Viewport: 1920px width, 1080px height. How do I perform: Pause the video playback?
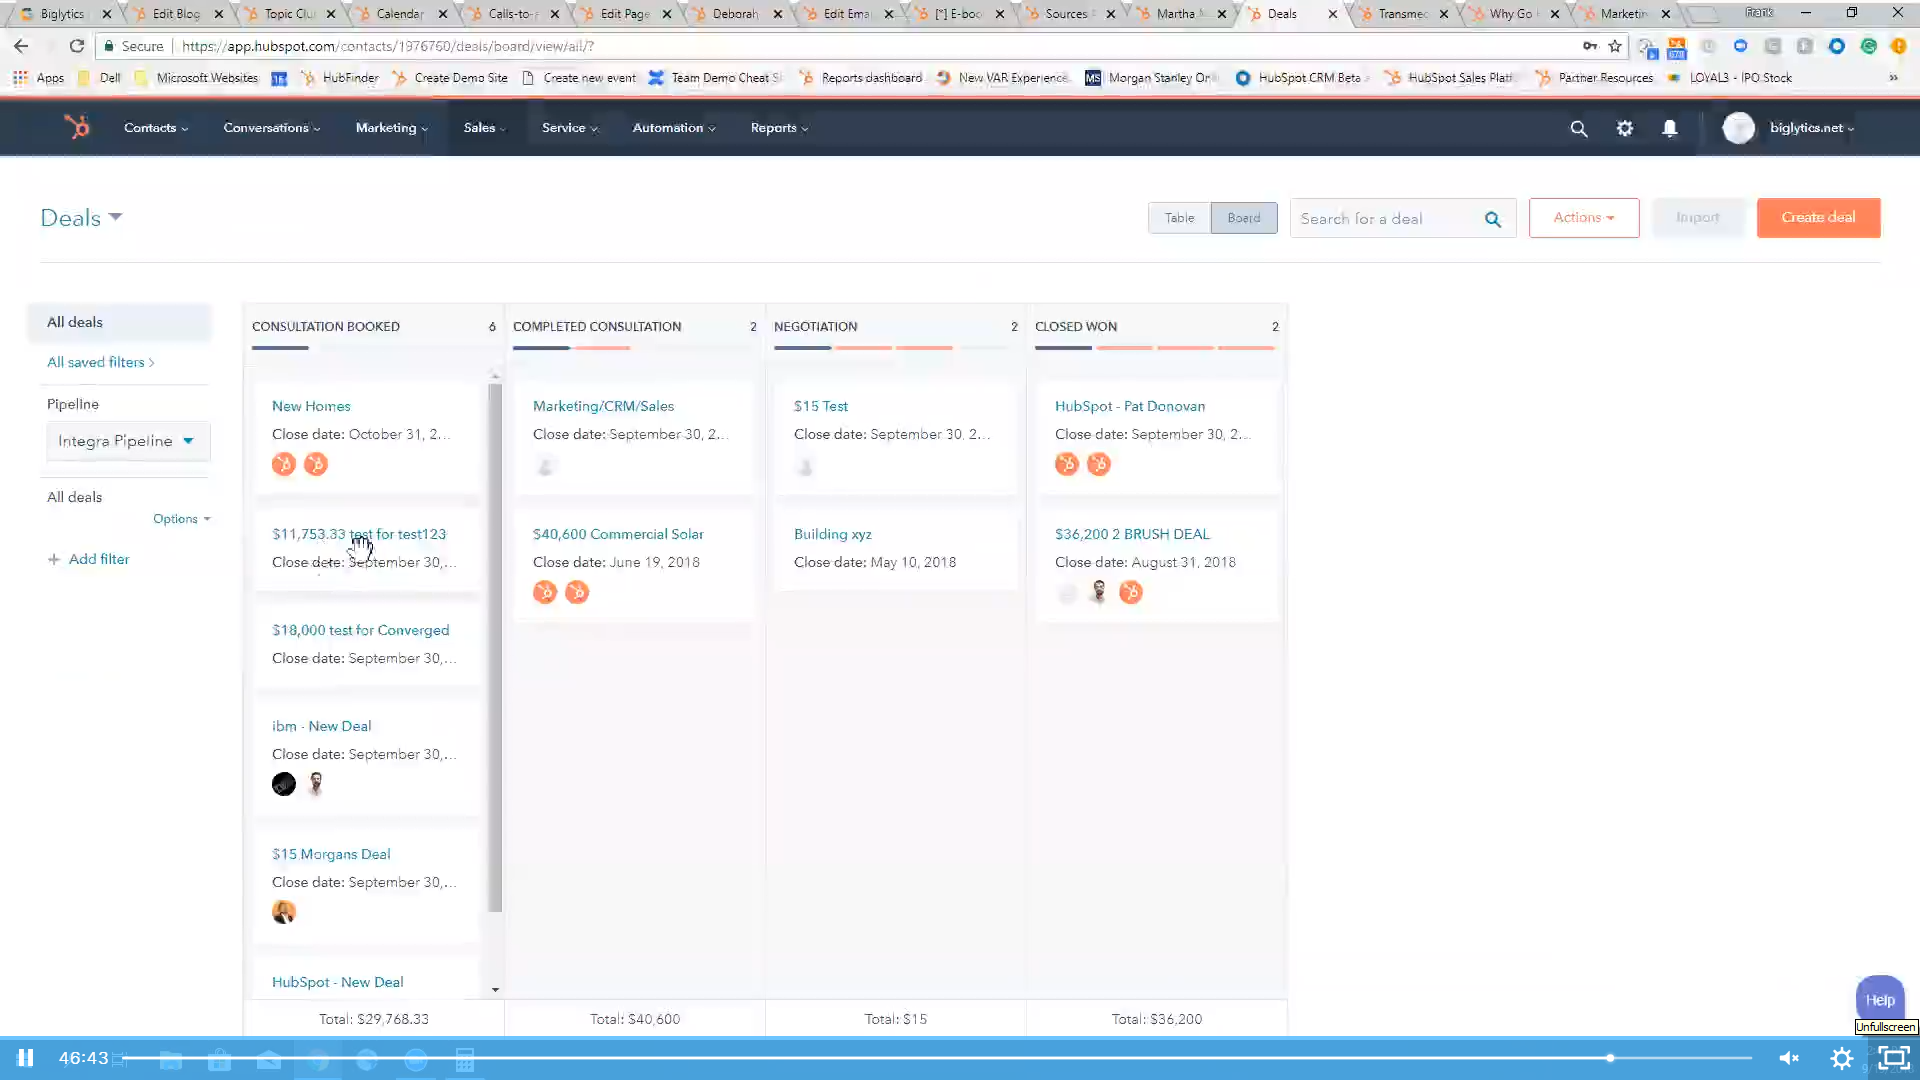[x=26, y=1057]
